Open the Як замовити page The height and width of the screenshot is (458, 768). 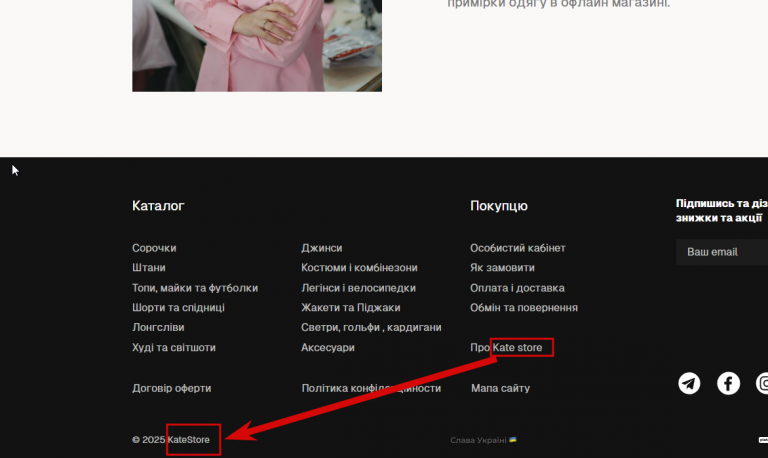[503, 267]
